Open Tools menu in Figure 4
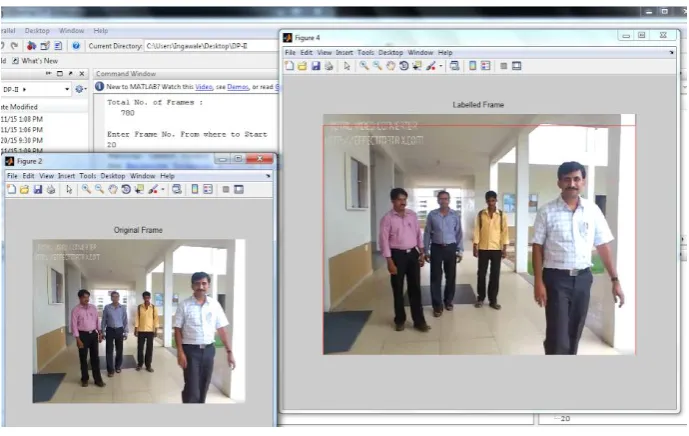The width and height of the screenshot is (689, 436). coord(366,52)
